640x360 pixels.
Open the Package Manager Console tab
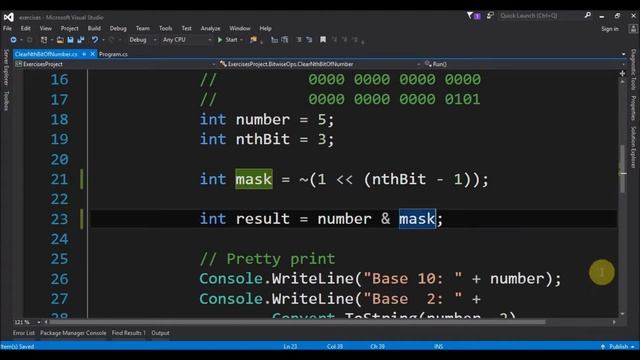click(73, 333)
